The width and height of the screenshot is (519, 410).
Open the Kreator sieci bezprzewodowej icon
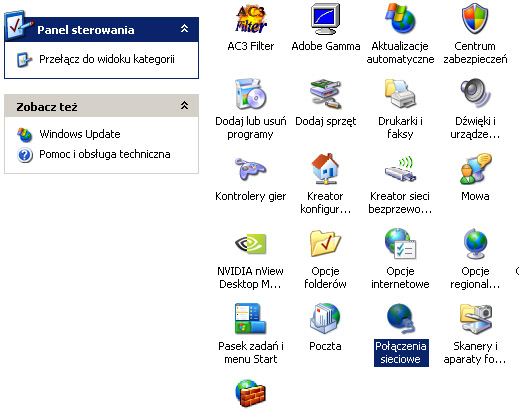(400, 169)
